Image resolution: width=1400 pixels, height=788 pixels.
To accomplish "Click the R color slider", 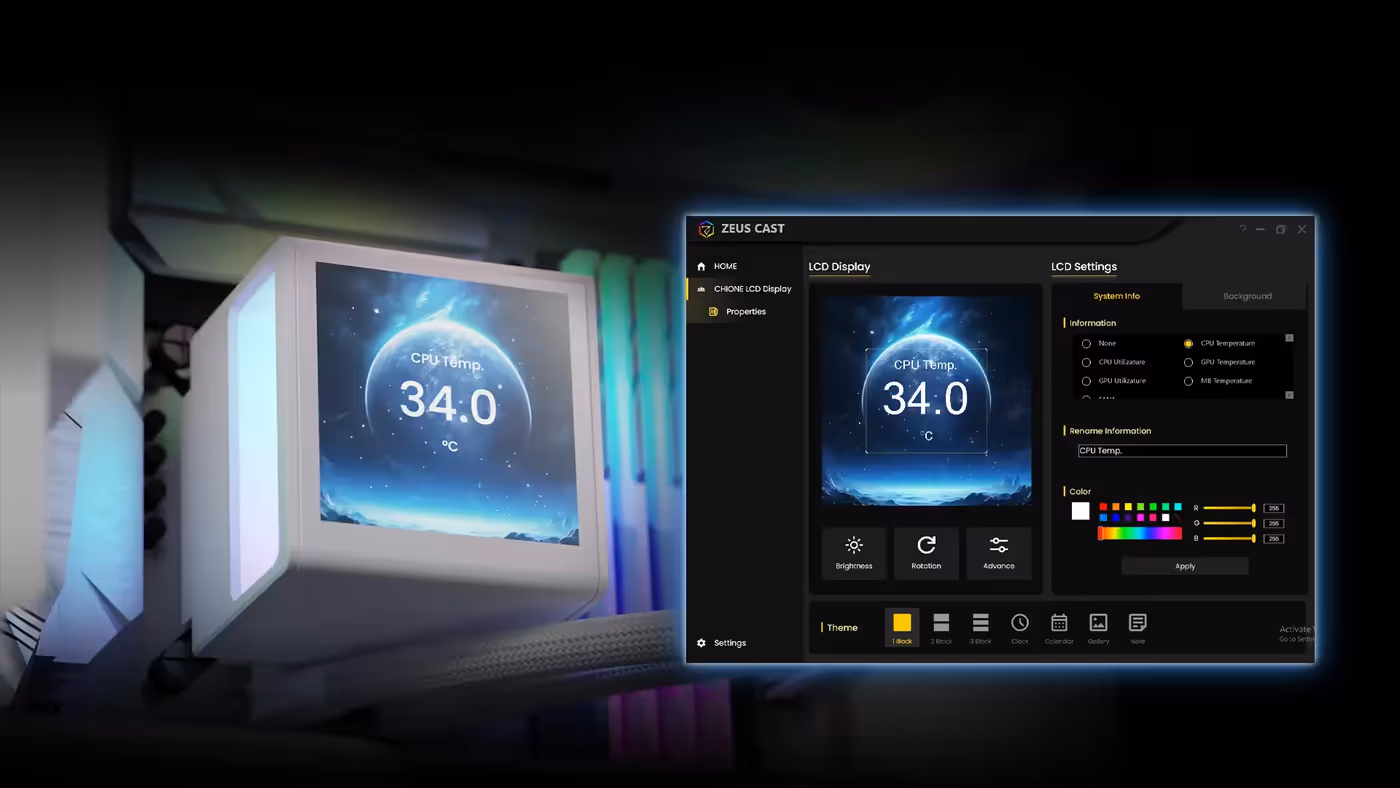I will coord(1230,508).
